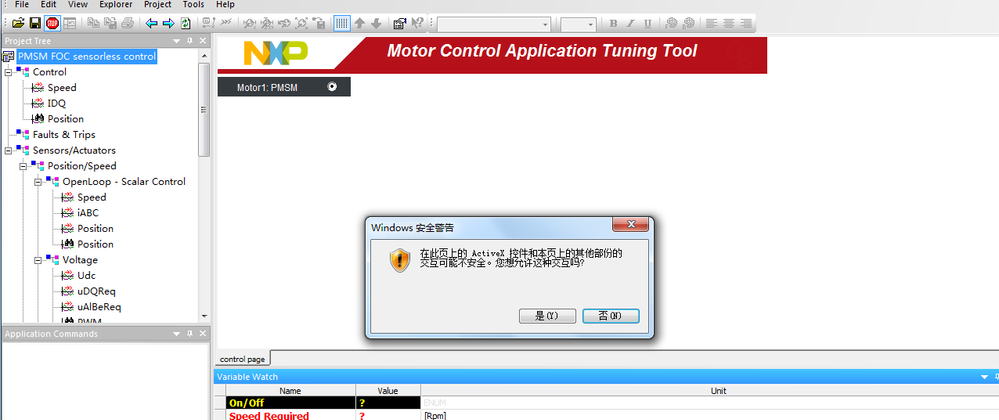Toggle the red STOP communication button
The image size is (999, 420).
(x=52, y=24)
